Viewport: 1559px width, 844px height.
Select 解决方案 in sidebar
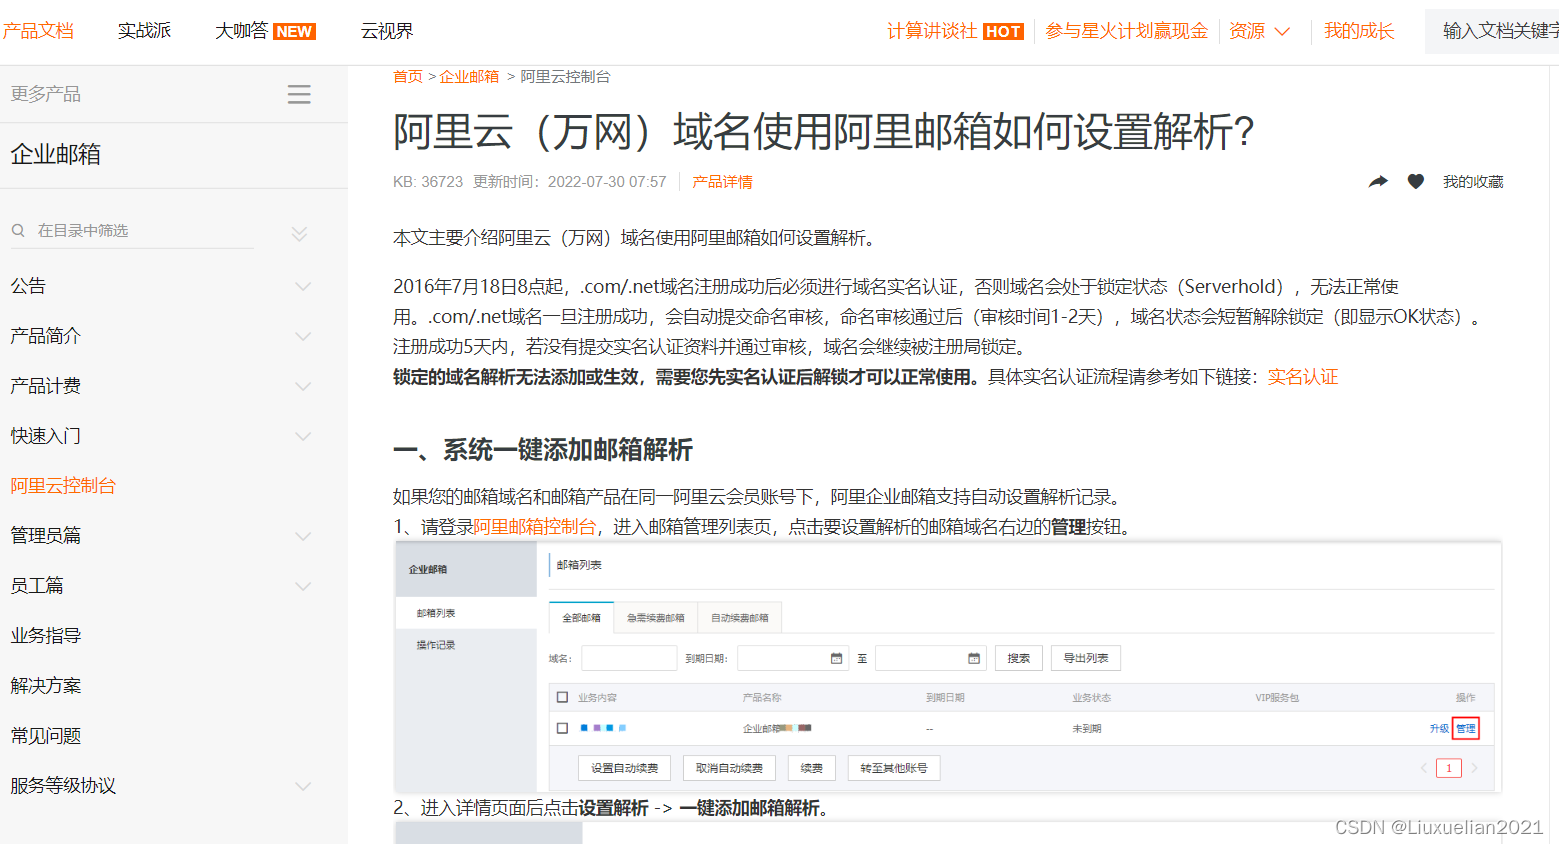pos(46,686)
